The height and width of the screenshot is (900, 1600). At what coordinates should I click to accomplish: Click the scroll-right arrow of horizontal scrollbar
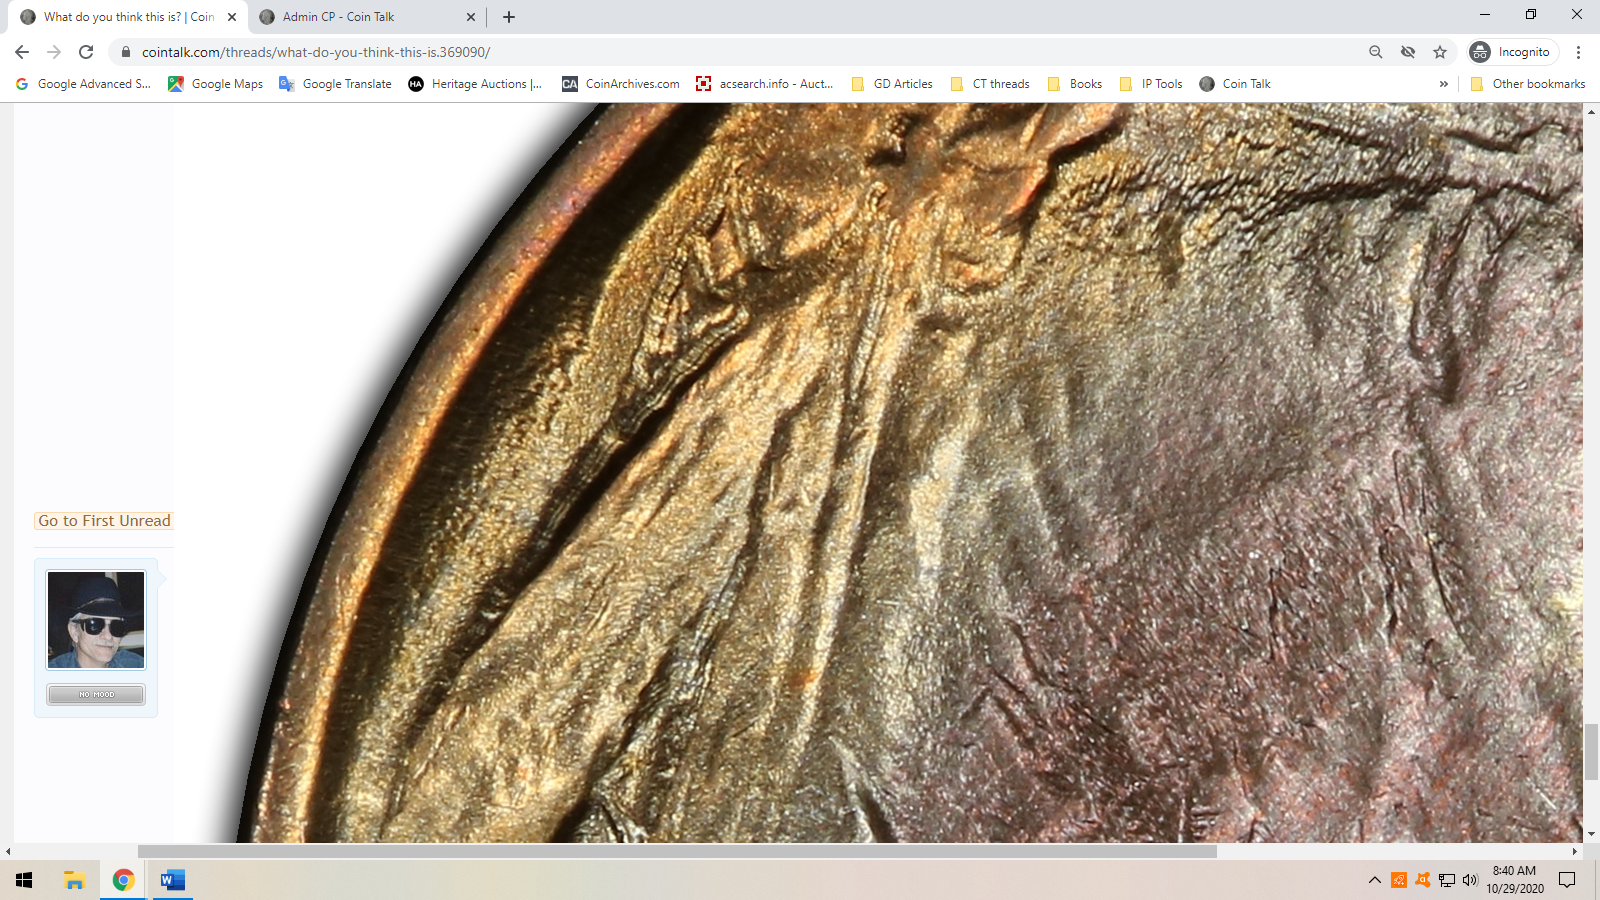(1575, 852)
